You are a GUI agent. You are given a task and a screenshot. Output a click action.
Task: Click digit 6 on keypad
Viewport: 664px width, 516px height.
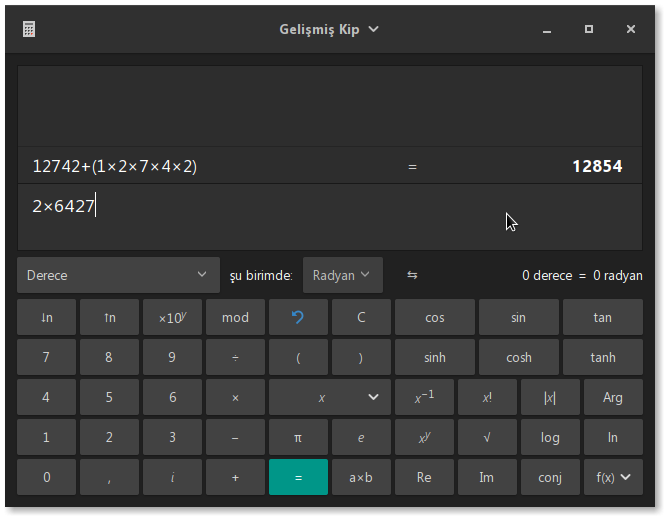(x=172, y=397)
